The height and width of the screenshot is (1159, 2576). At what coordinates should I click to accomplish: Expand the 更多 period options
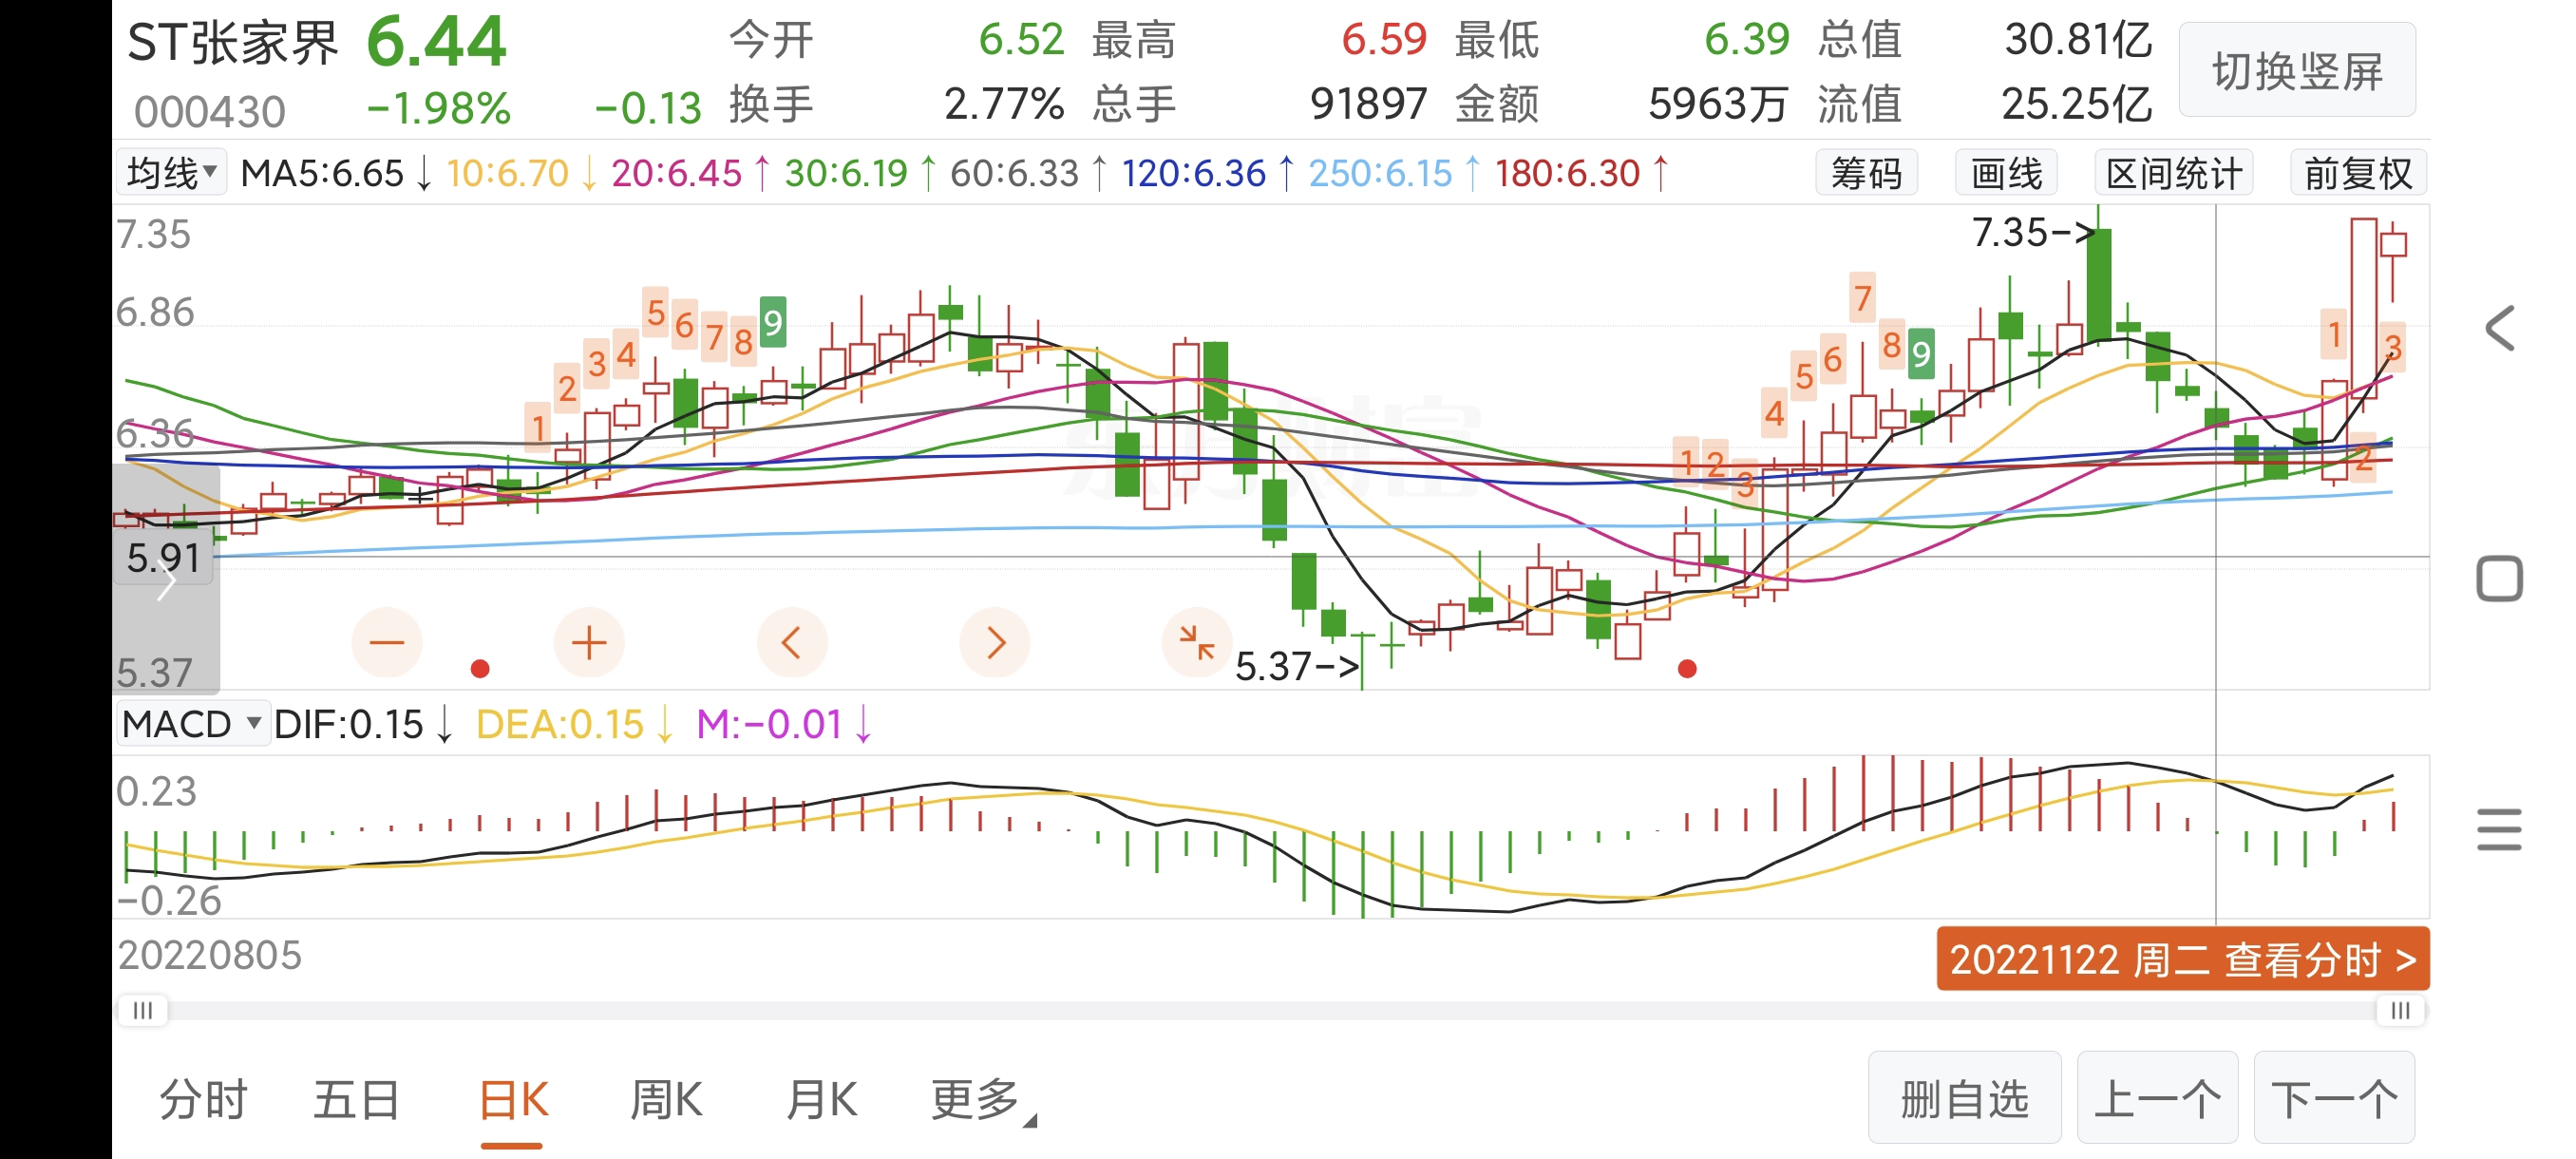pyautogui.click(x=983, y=1101)
